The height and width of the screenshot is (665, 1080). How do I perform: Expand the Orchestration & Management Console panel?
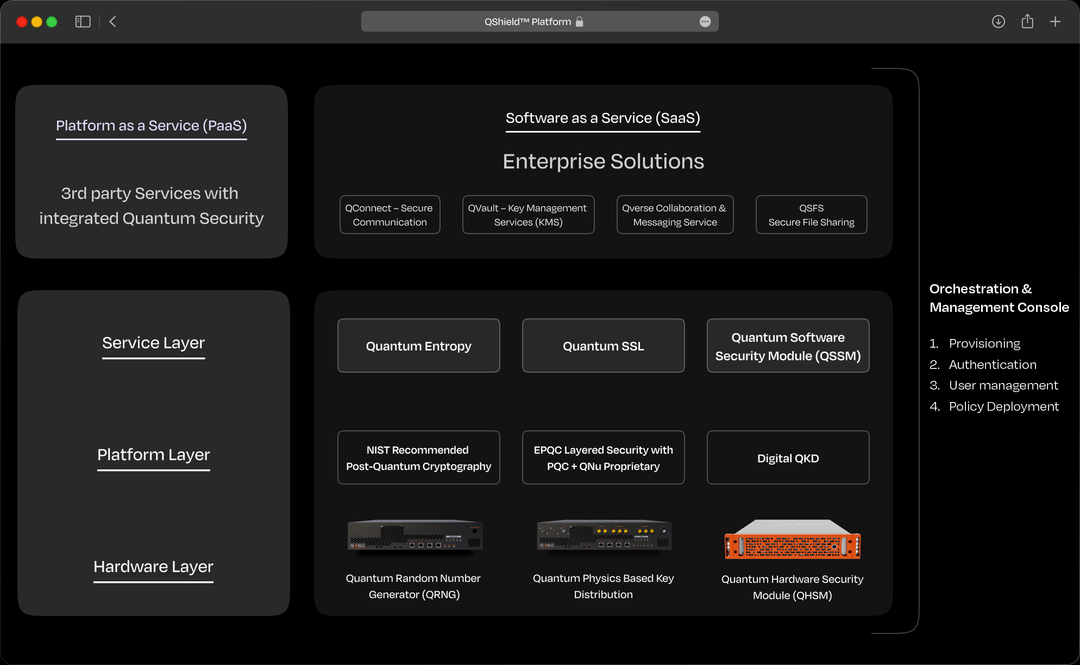pyautogui.click(x=998, y=298)
